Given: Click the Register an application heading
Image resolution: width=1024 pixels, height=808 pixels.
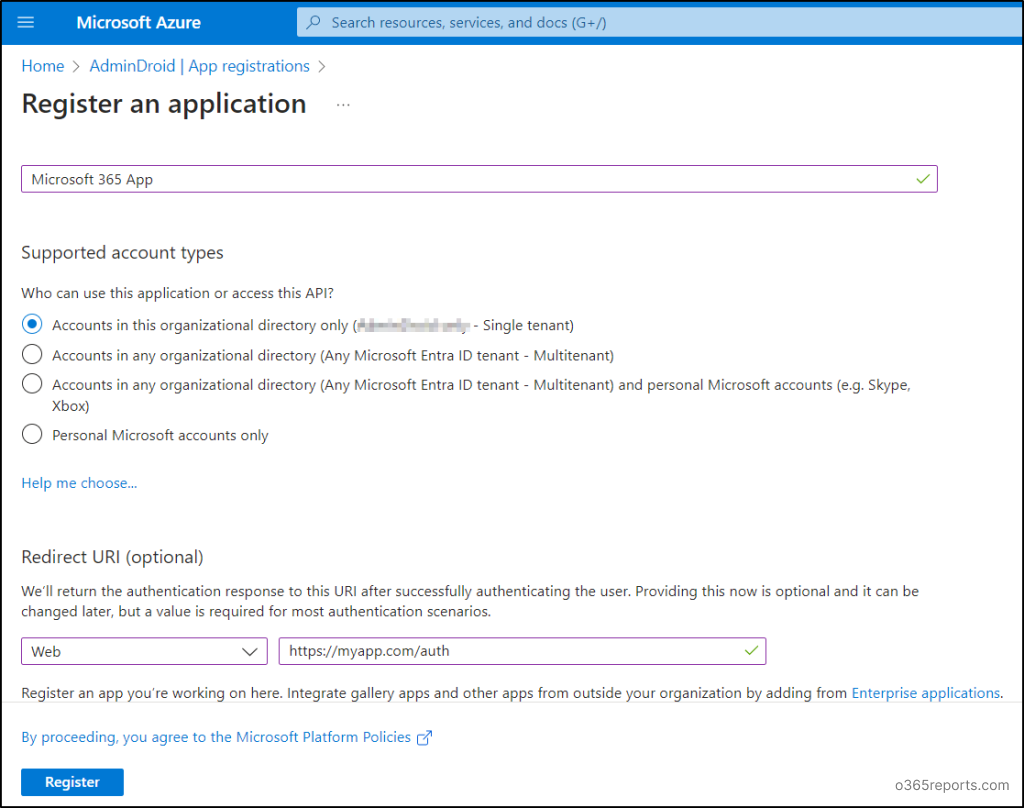Looking at the screenshot, I should click(164, 104).
